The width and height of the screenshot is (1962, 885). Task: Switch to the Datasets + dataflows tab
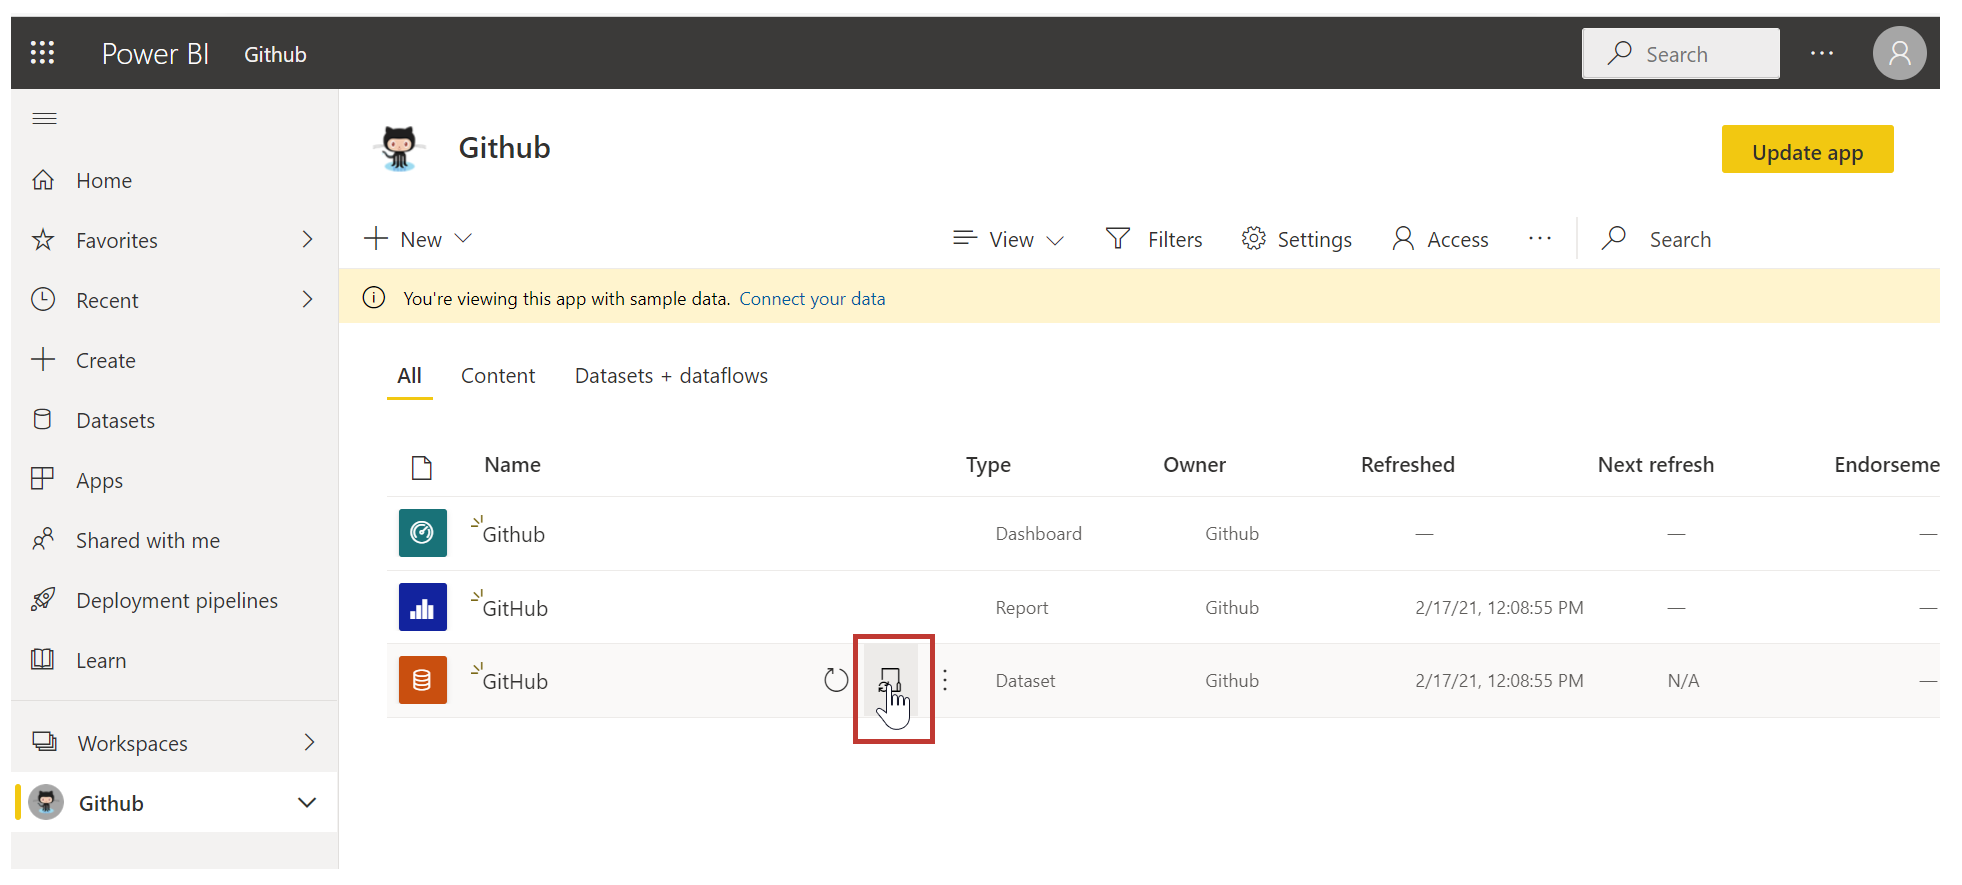[x=671, y=376]
